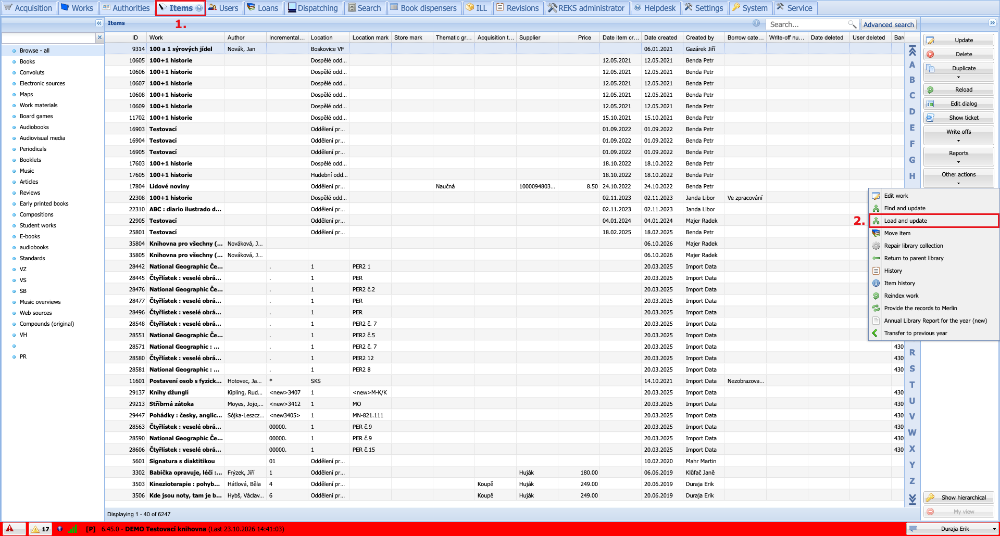Select Periodicals in the category list

click(x=32, y=149)
